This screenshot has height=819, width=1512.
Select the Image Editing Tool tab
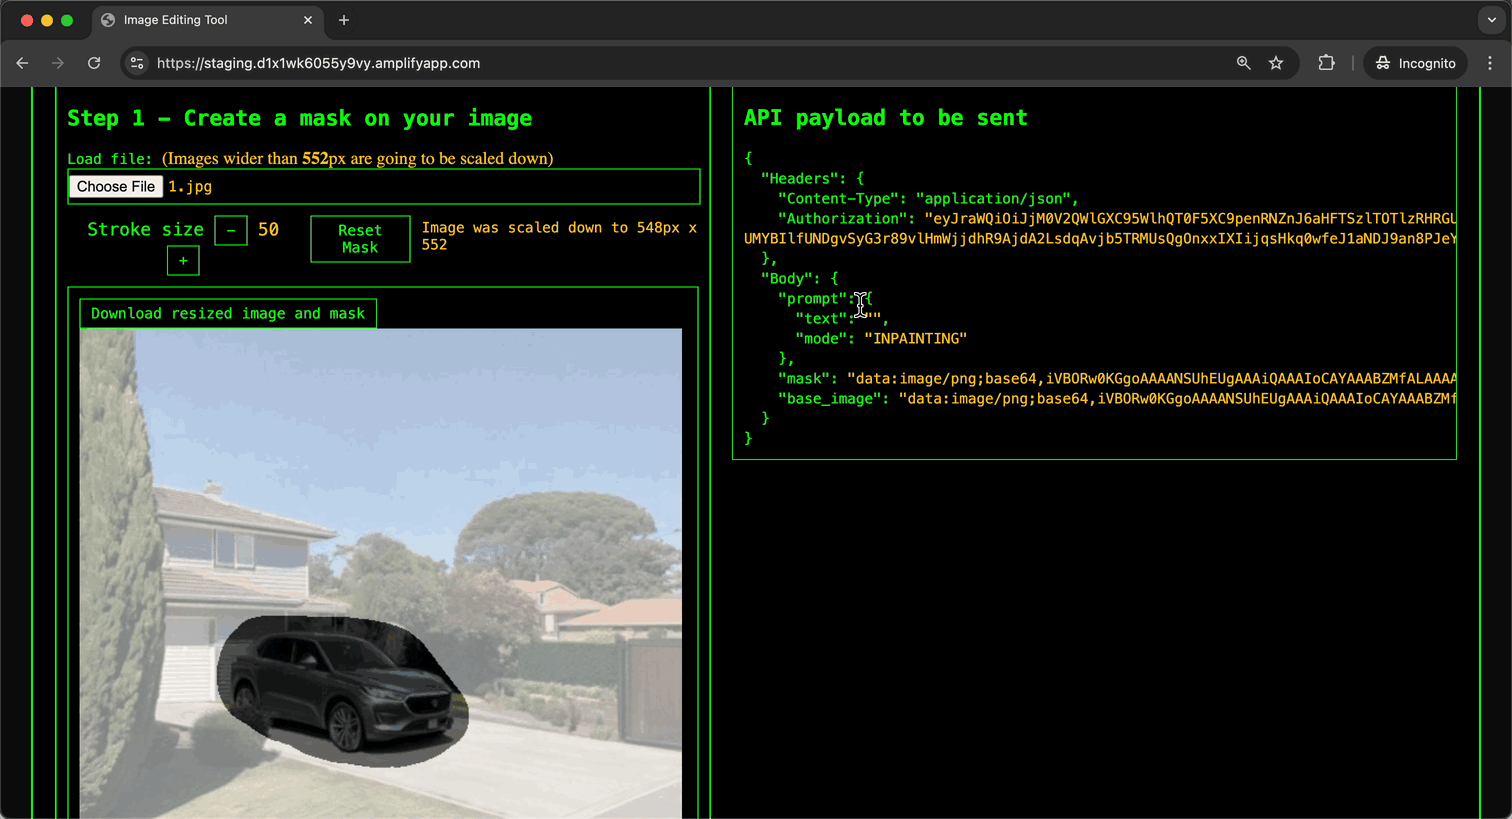[207, 20]
